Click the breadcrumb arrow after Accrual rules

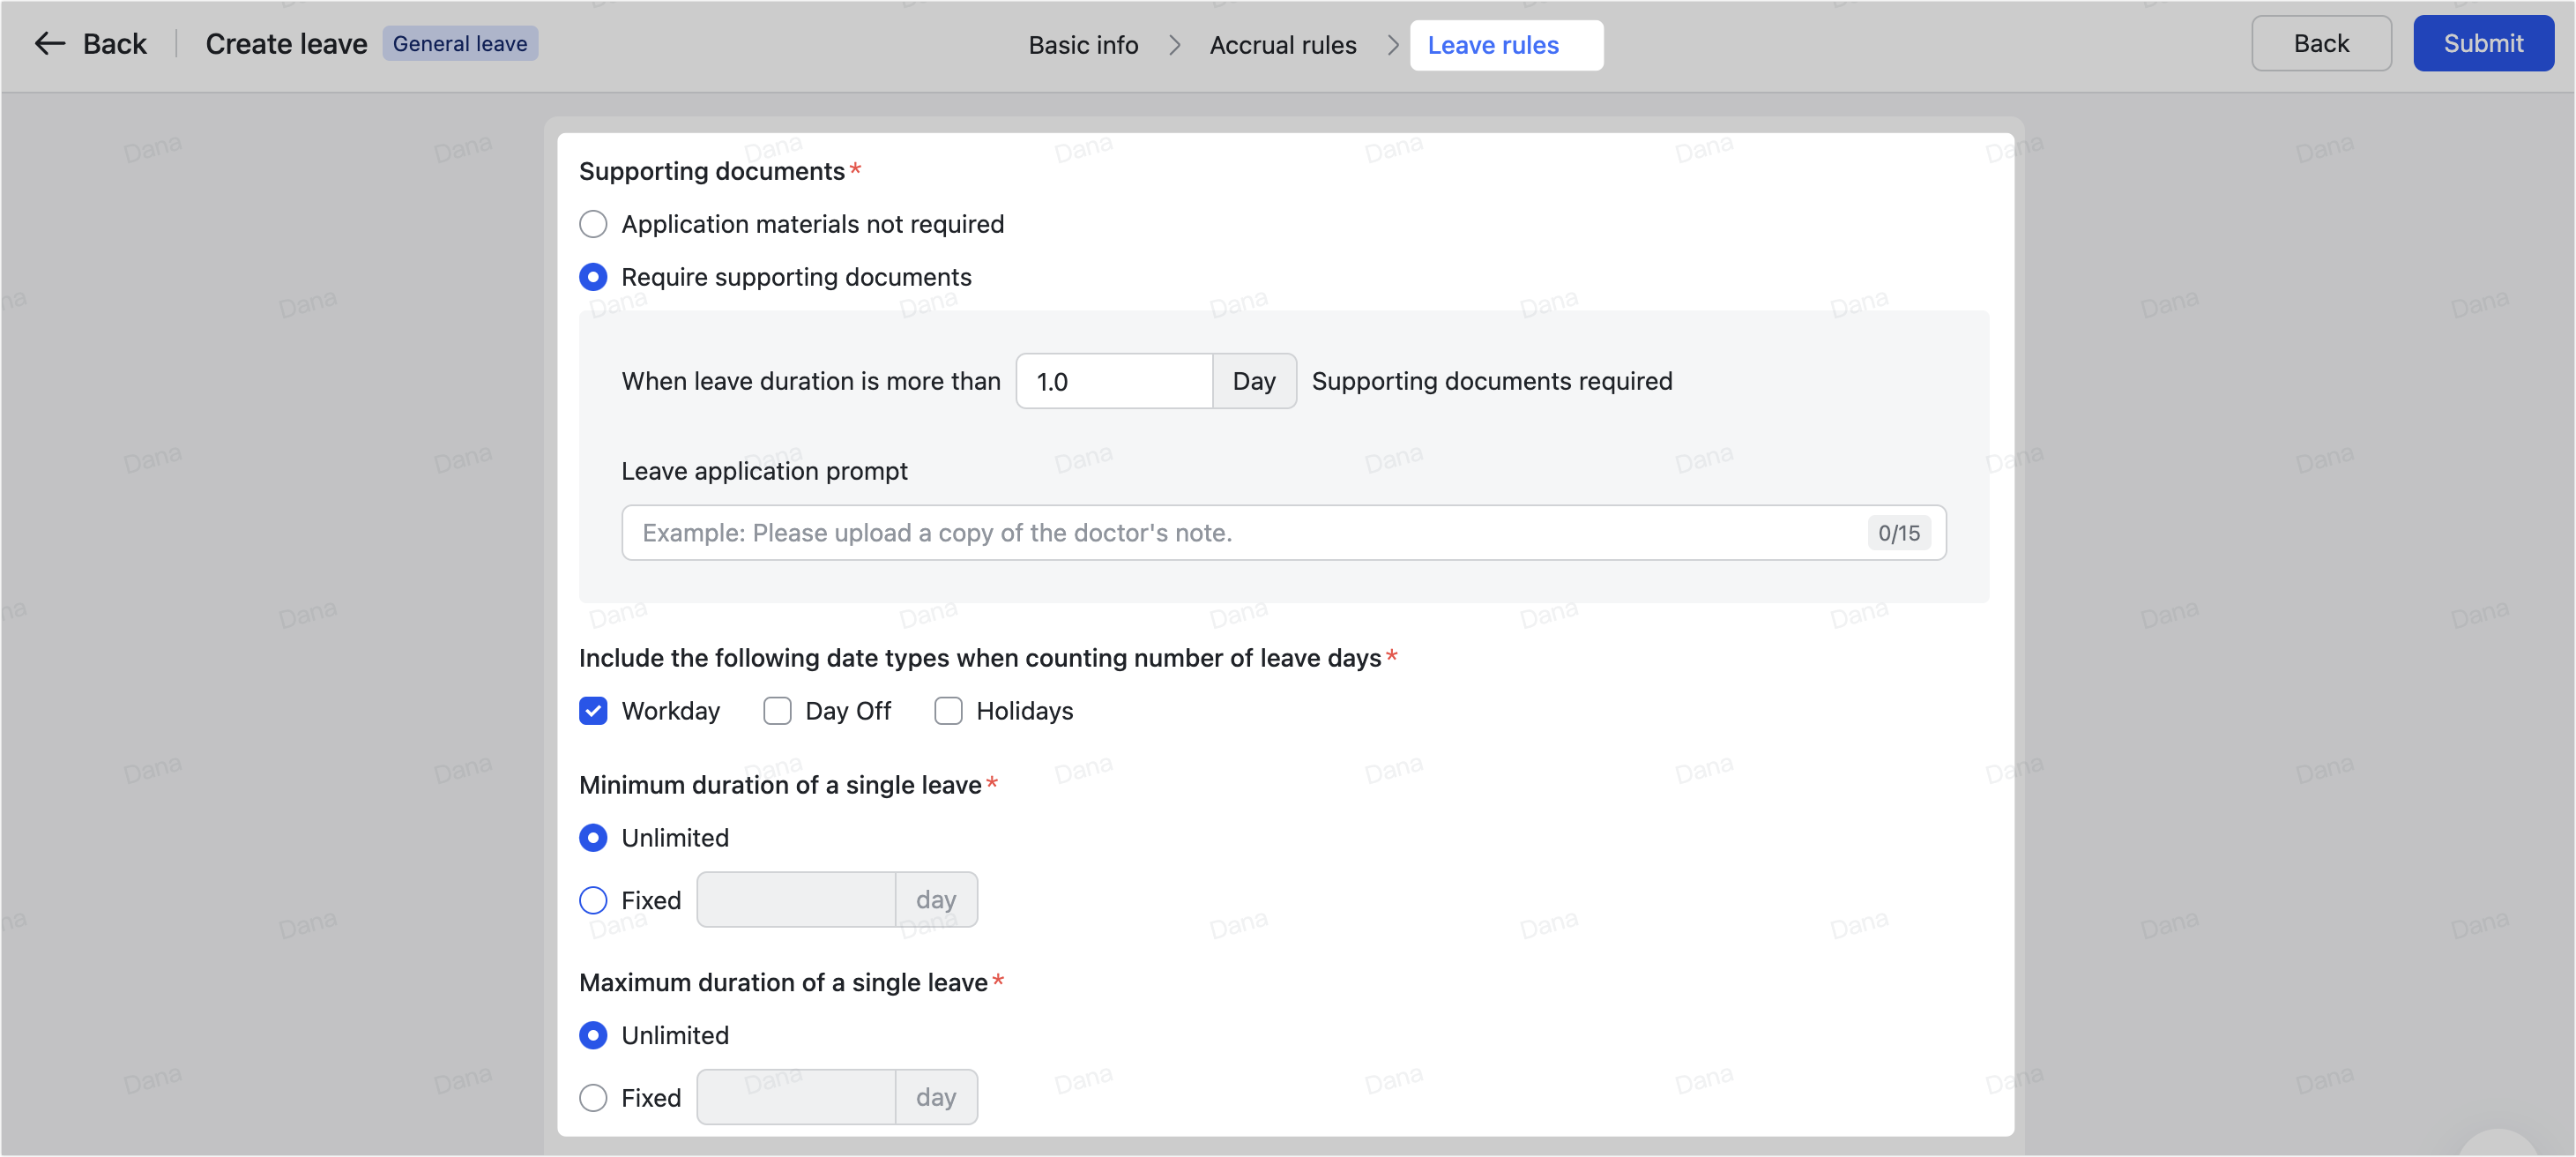coord(1391,45)
